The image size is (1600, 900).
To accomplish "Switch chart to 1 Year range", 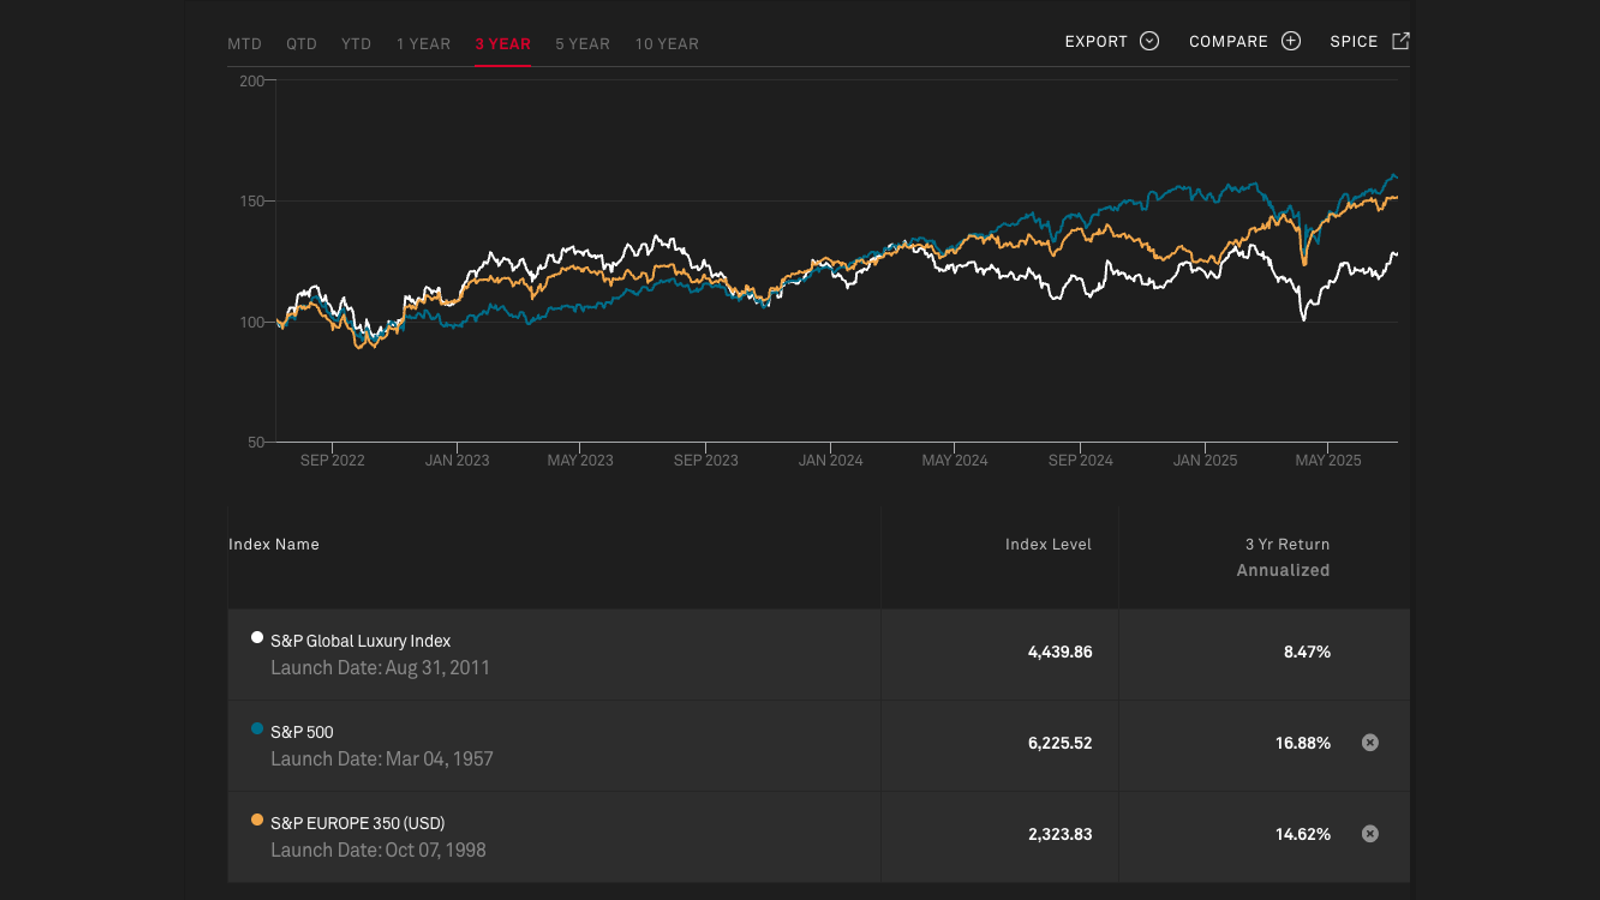I will click(423, 44).
